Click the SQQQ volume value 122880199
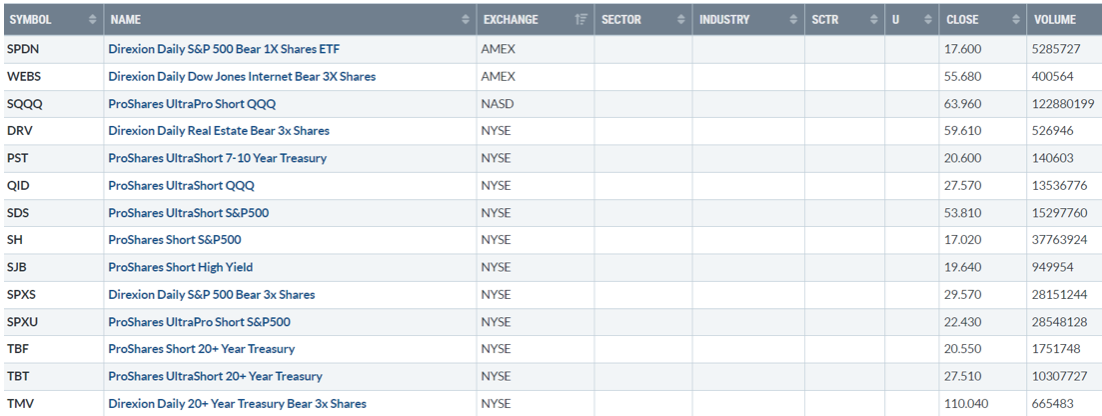Image resolution: width=1102 pixels, height=416 pixels. coord(1064,104)
